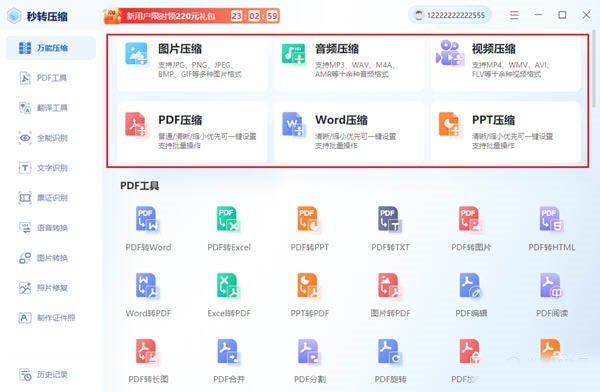Open the user account 1222222222555
This screenshot has height=392, width=600.
coord(450,15)
